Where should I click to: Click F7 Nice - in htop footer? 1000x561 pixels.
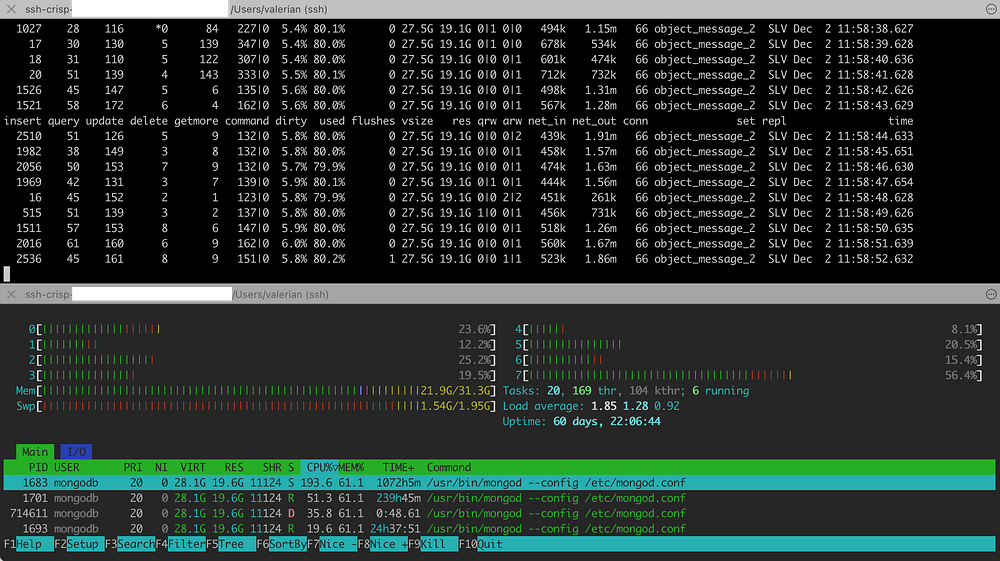[332, 544]
